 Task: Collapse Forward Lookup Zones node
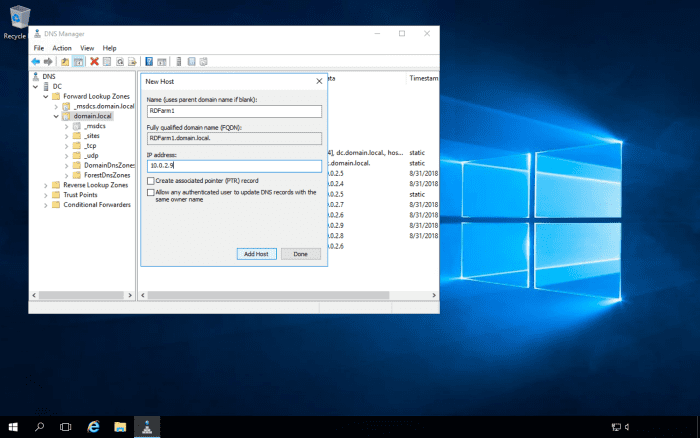[46, 96]
